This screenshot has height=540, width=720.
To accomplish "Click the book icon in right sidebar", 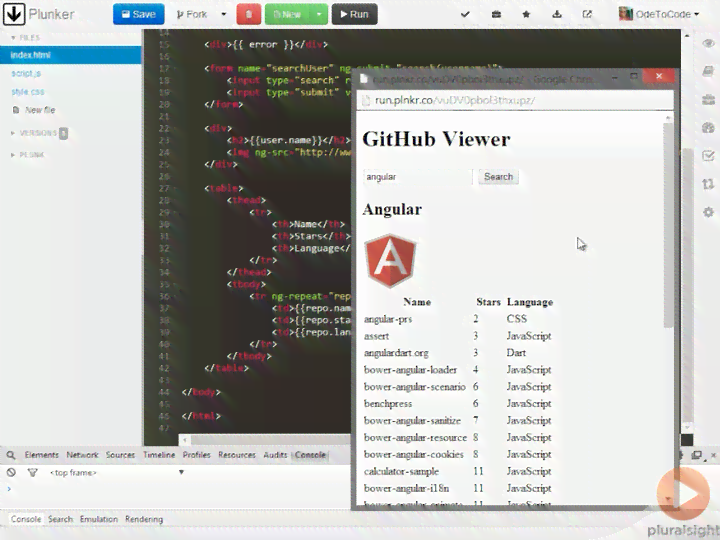I will click(x=708, y=71).
